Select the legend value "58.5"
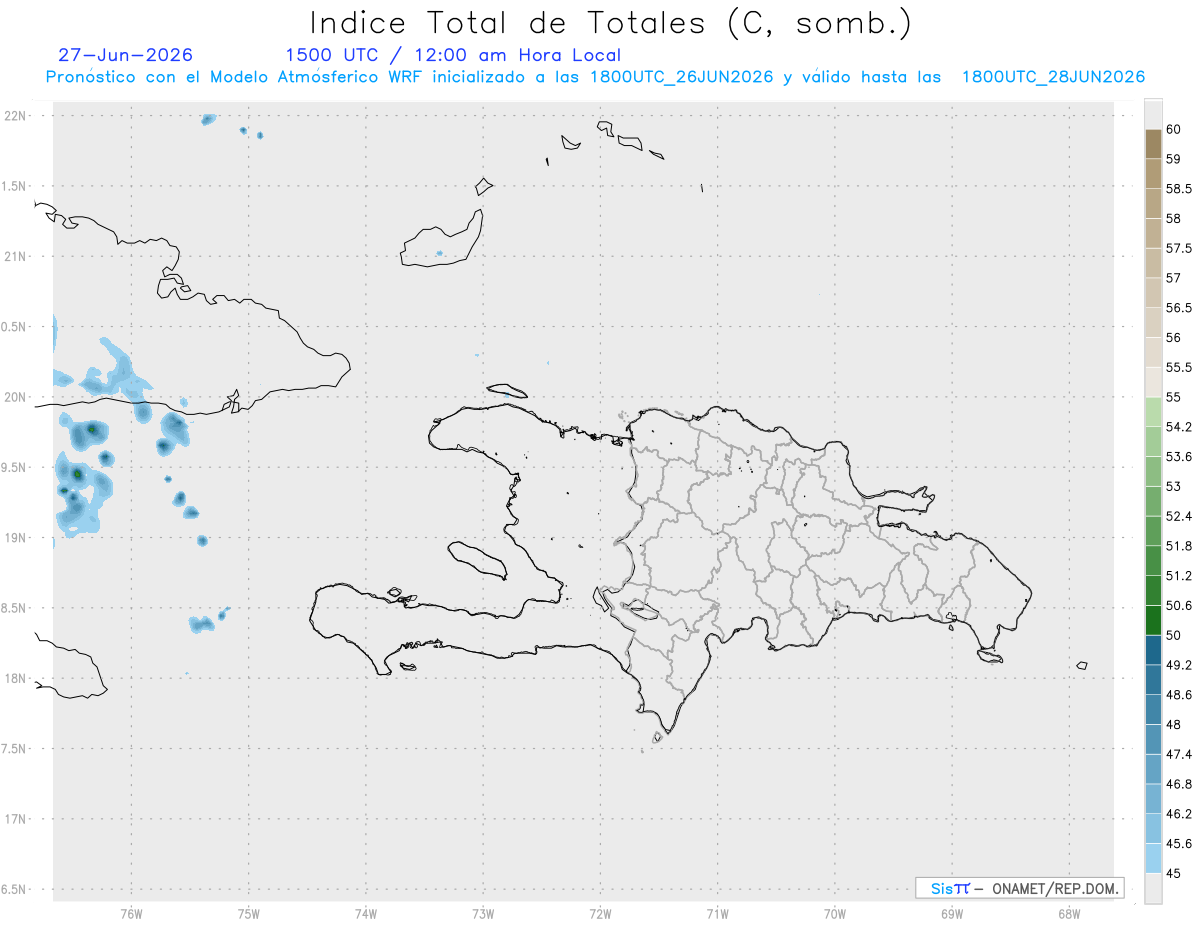Image resolution: width=1200 pixels, height=927 pixels. pos(1179,189)
